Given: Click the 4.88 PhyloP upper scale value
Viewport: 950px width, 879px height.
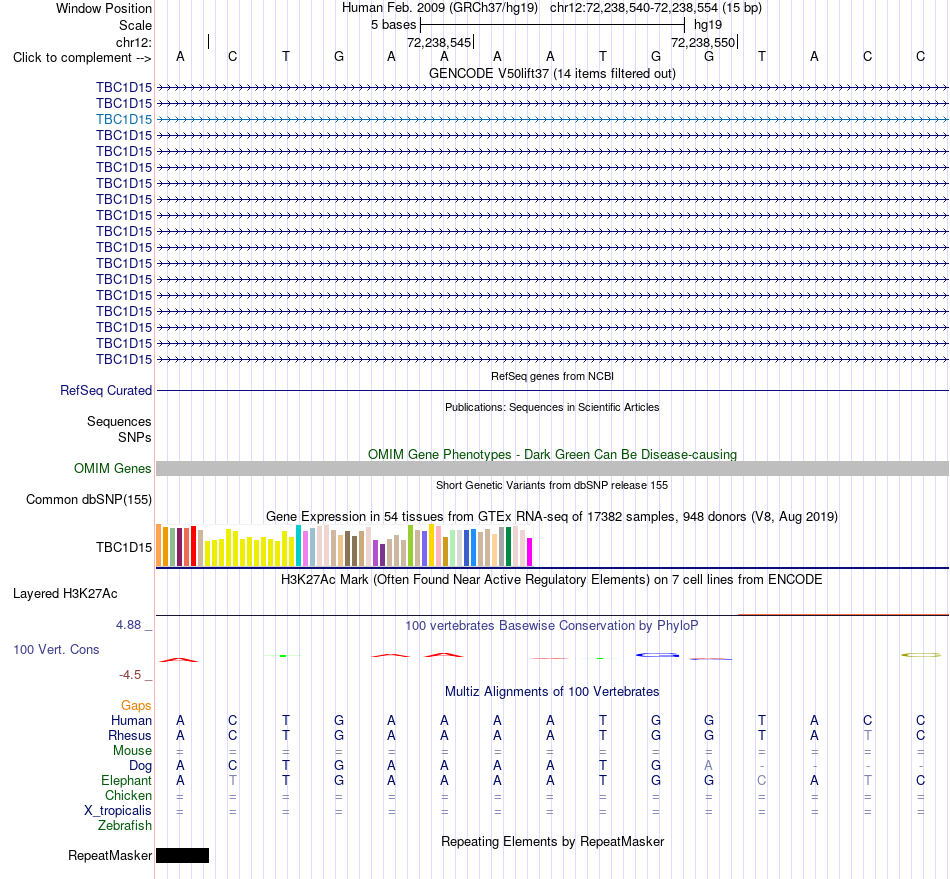Looking at the screenshot, I should click(x=128, y=625).
